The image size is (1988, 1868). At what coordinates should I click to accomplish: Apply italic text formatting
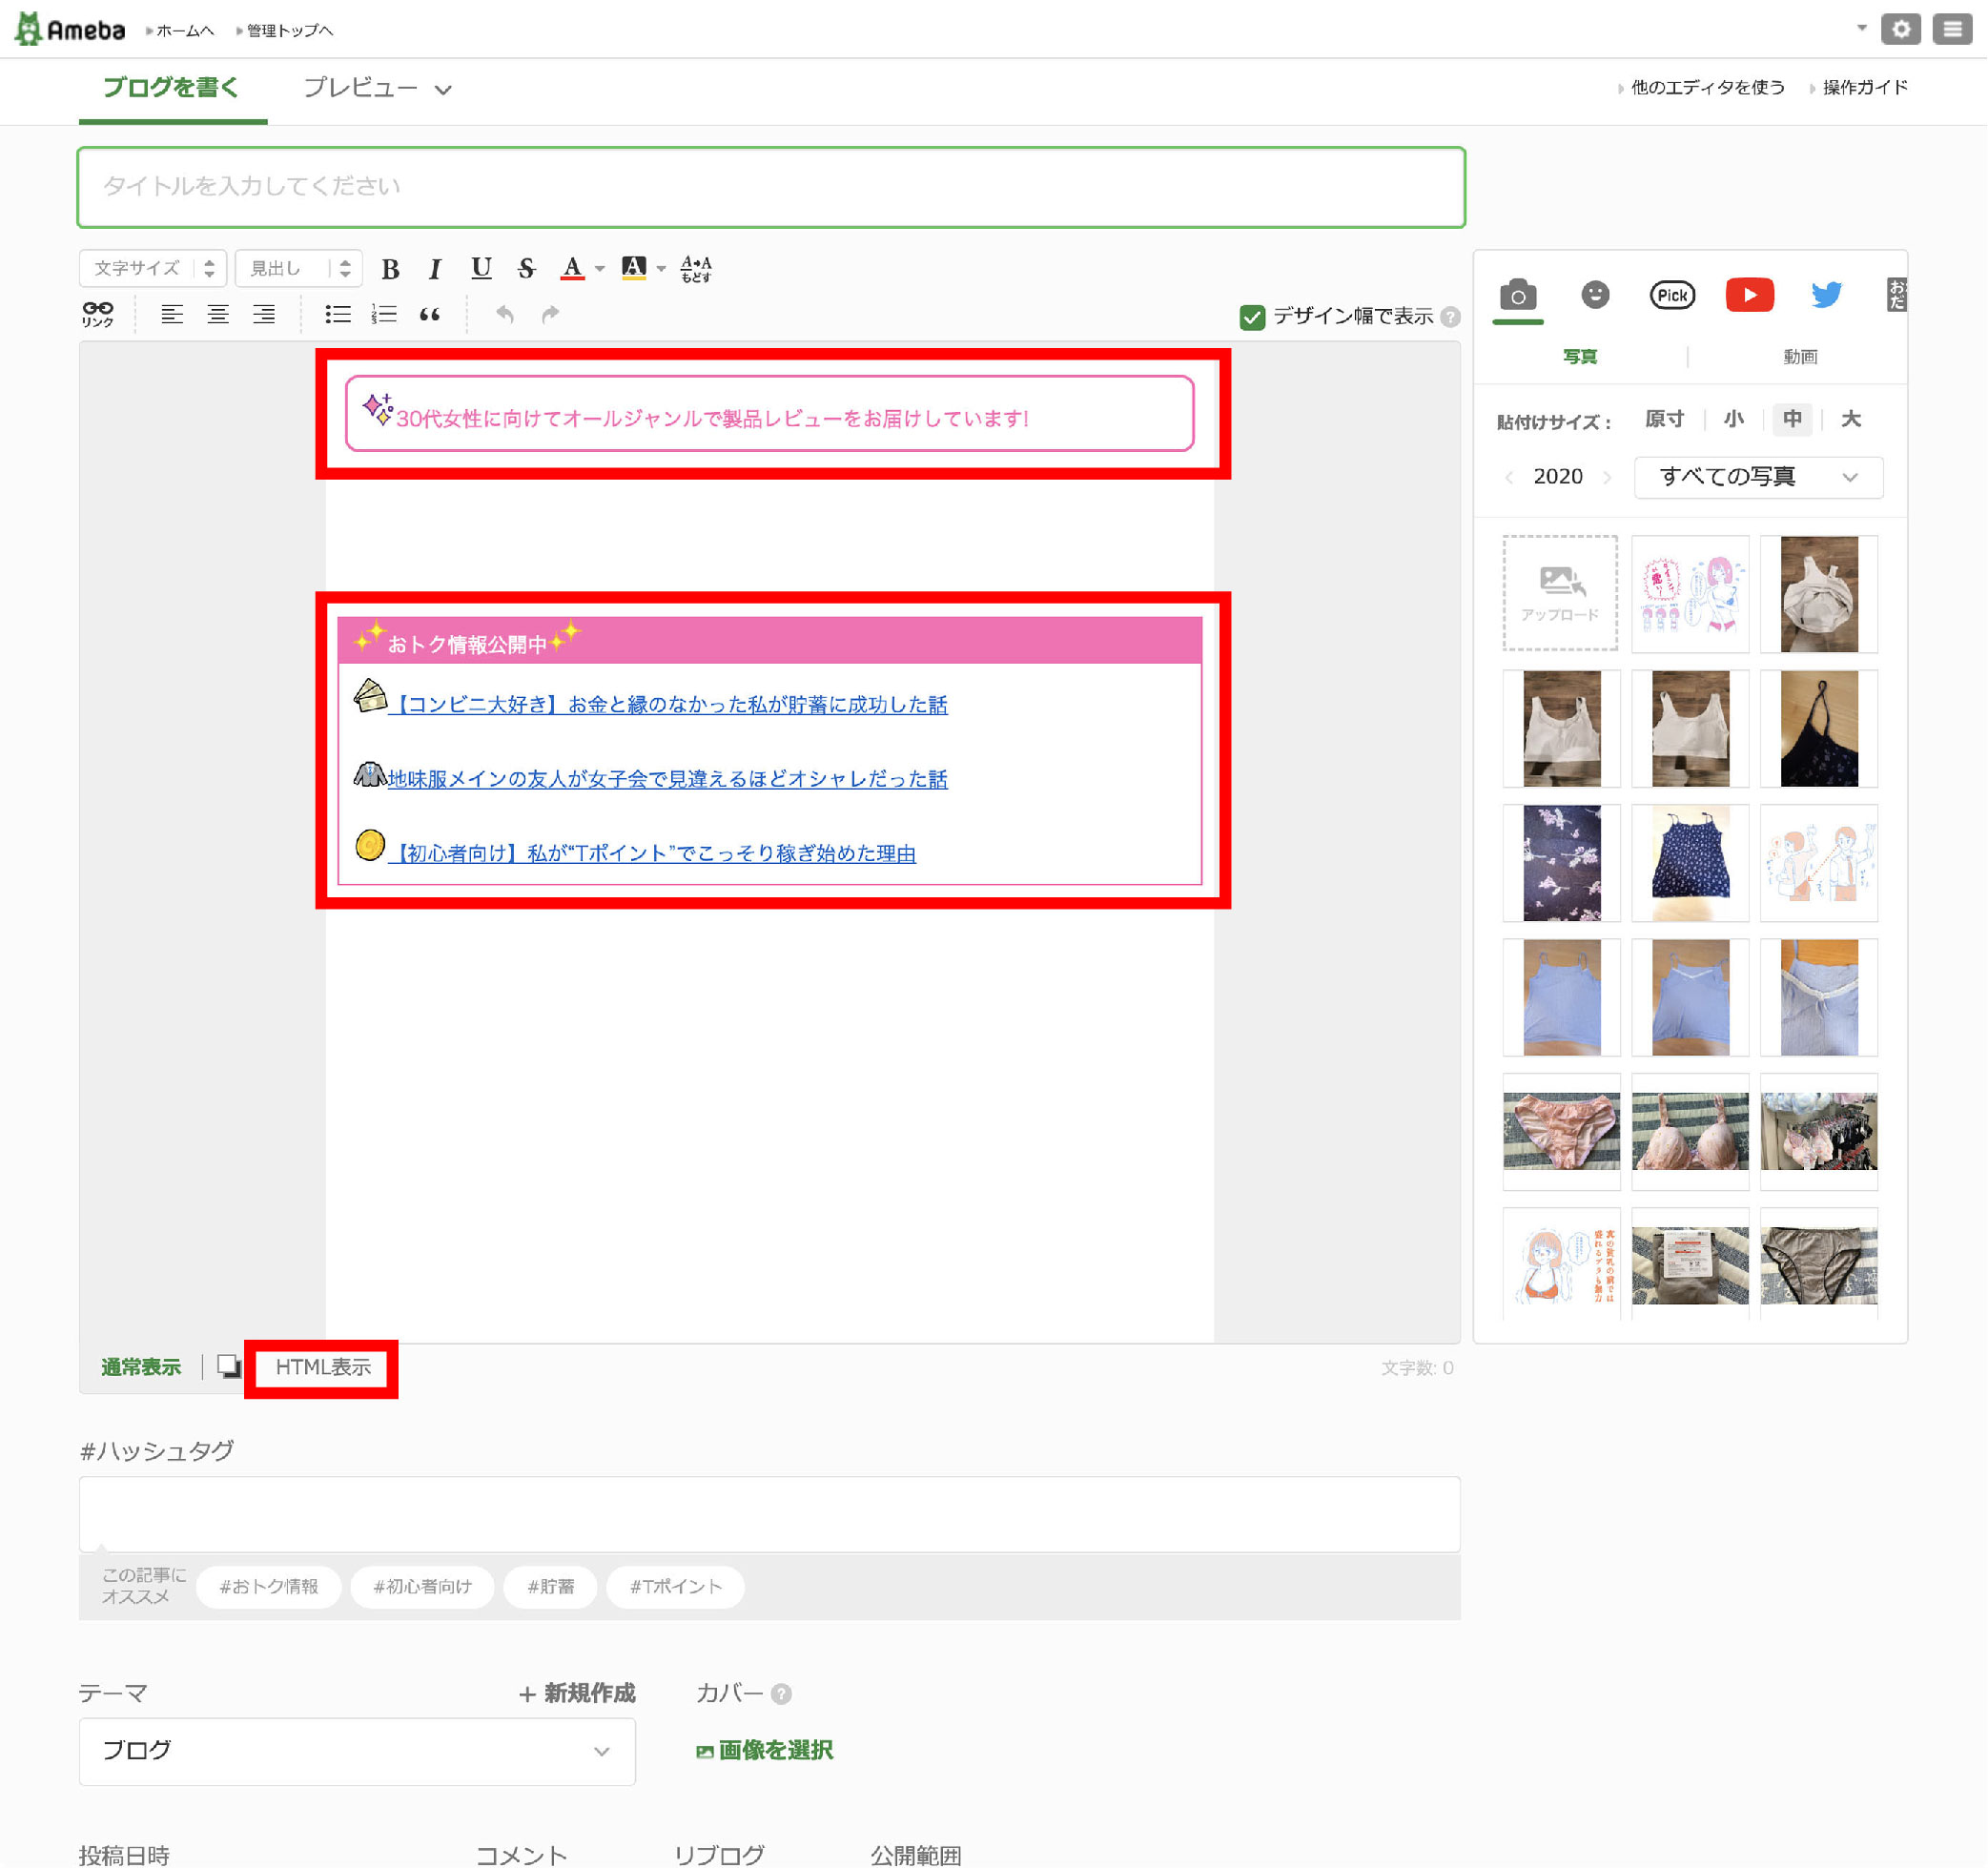[434, 268]
